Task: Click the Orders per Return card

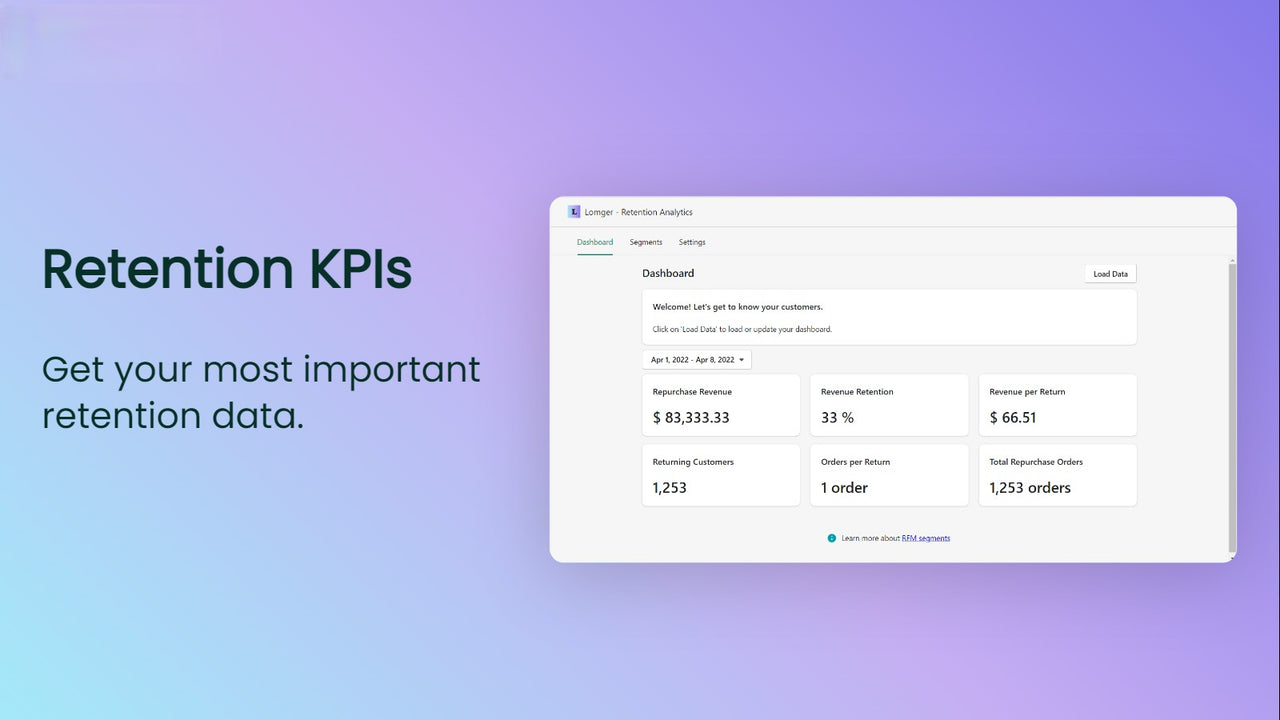Action: [888, 475]
